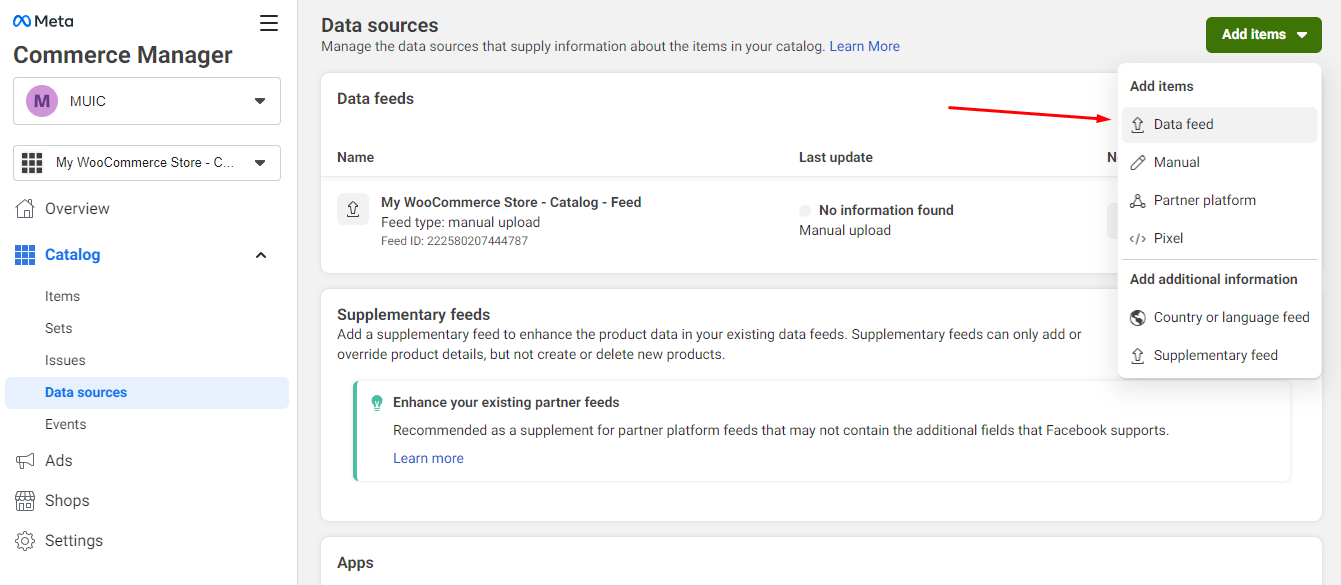Image resolution: width=1341 pixels, height=585 pixels.
Task: Click the Catalog grid icon in sidebar
Action: (25, 255)
